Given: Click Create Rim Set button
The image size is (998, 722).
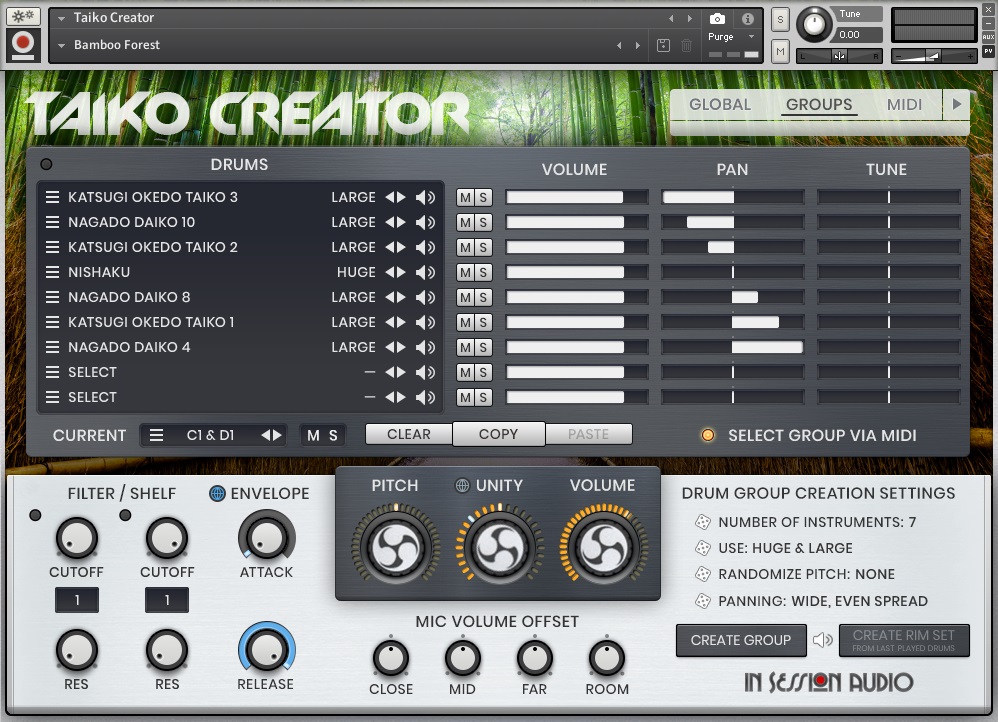Looking at the screenshot, I should coord(904,640).
